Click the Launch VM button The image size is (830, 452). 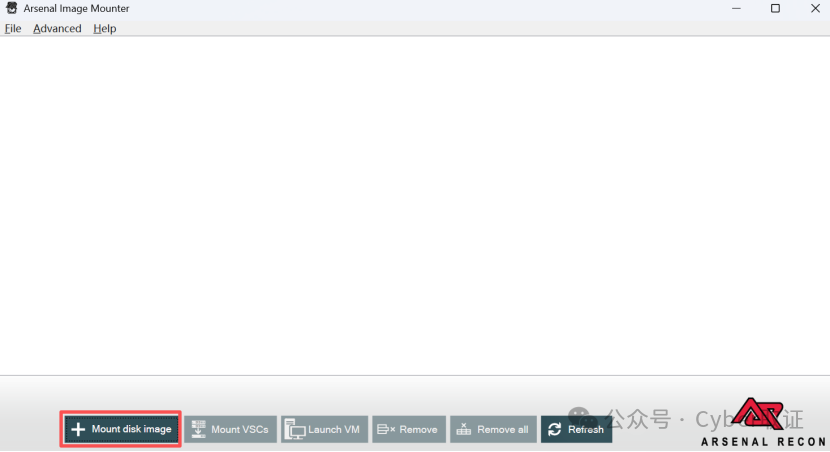point(324,429)
